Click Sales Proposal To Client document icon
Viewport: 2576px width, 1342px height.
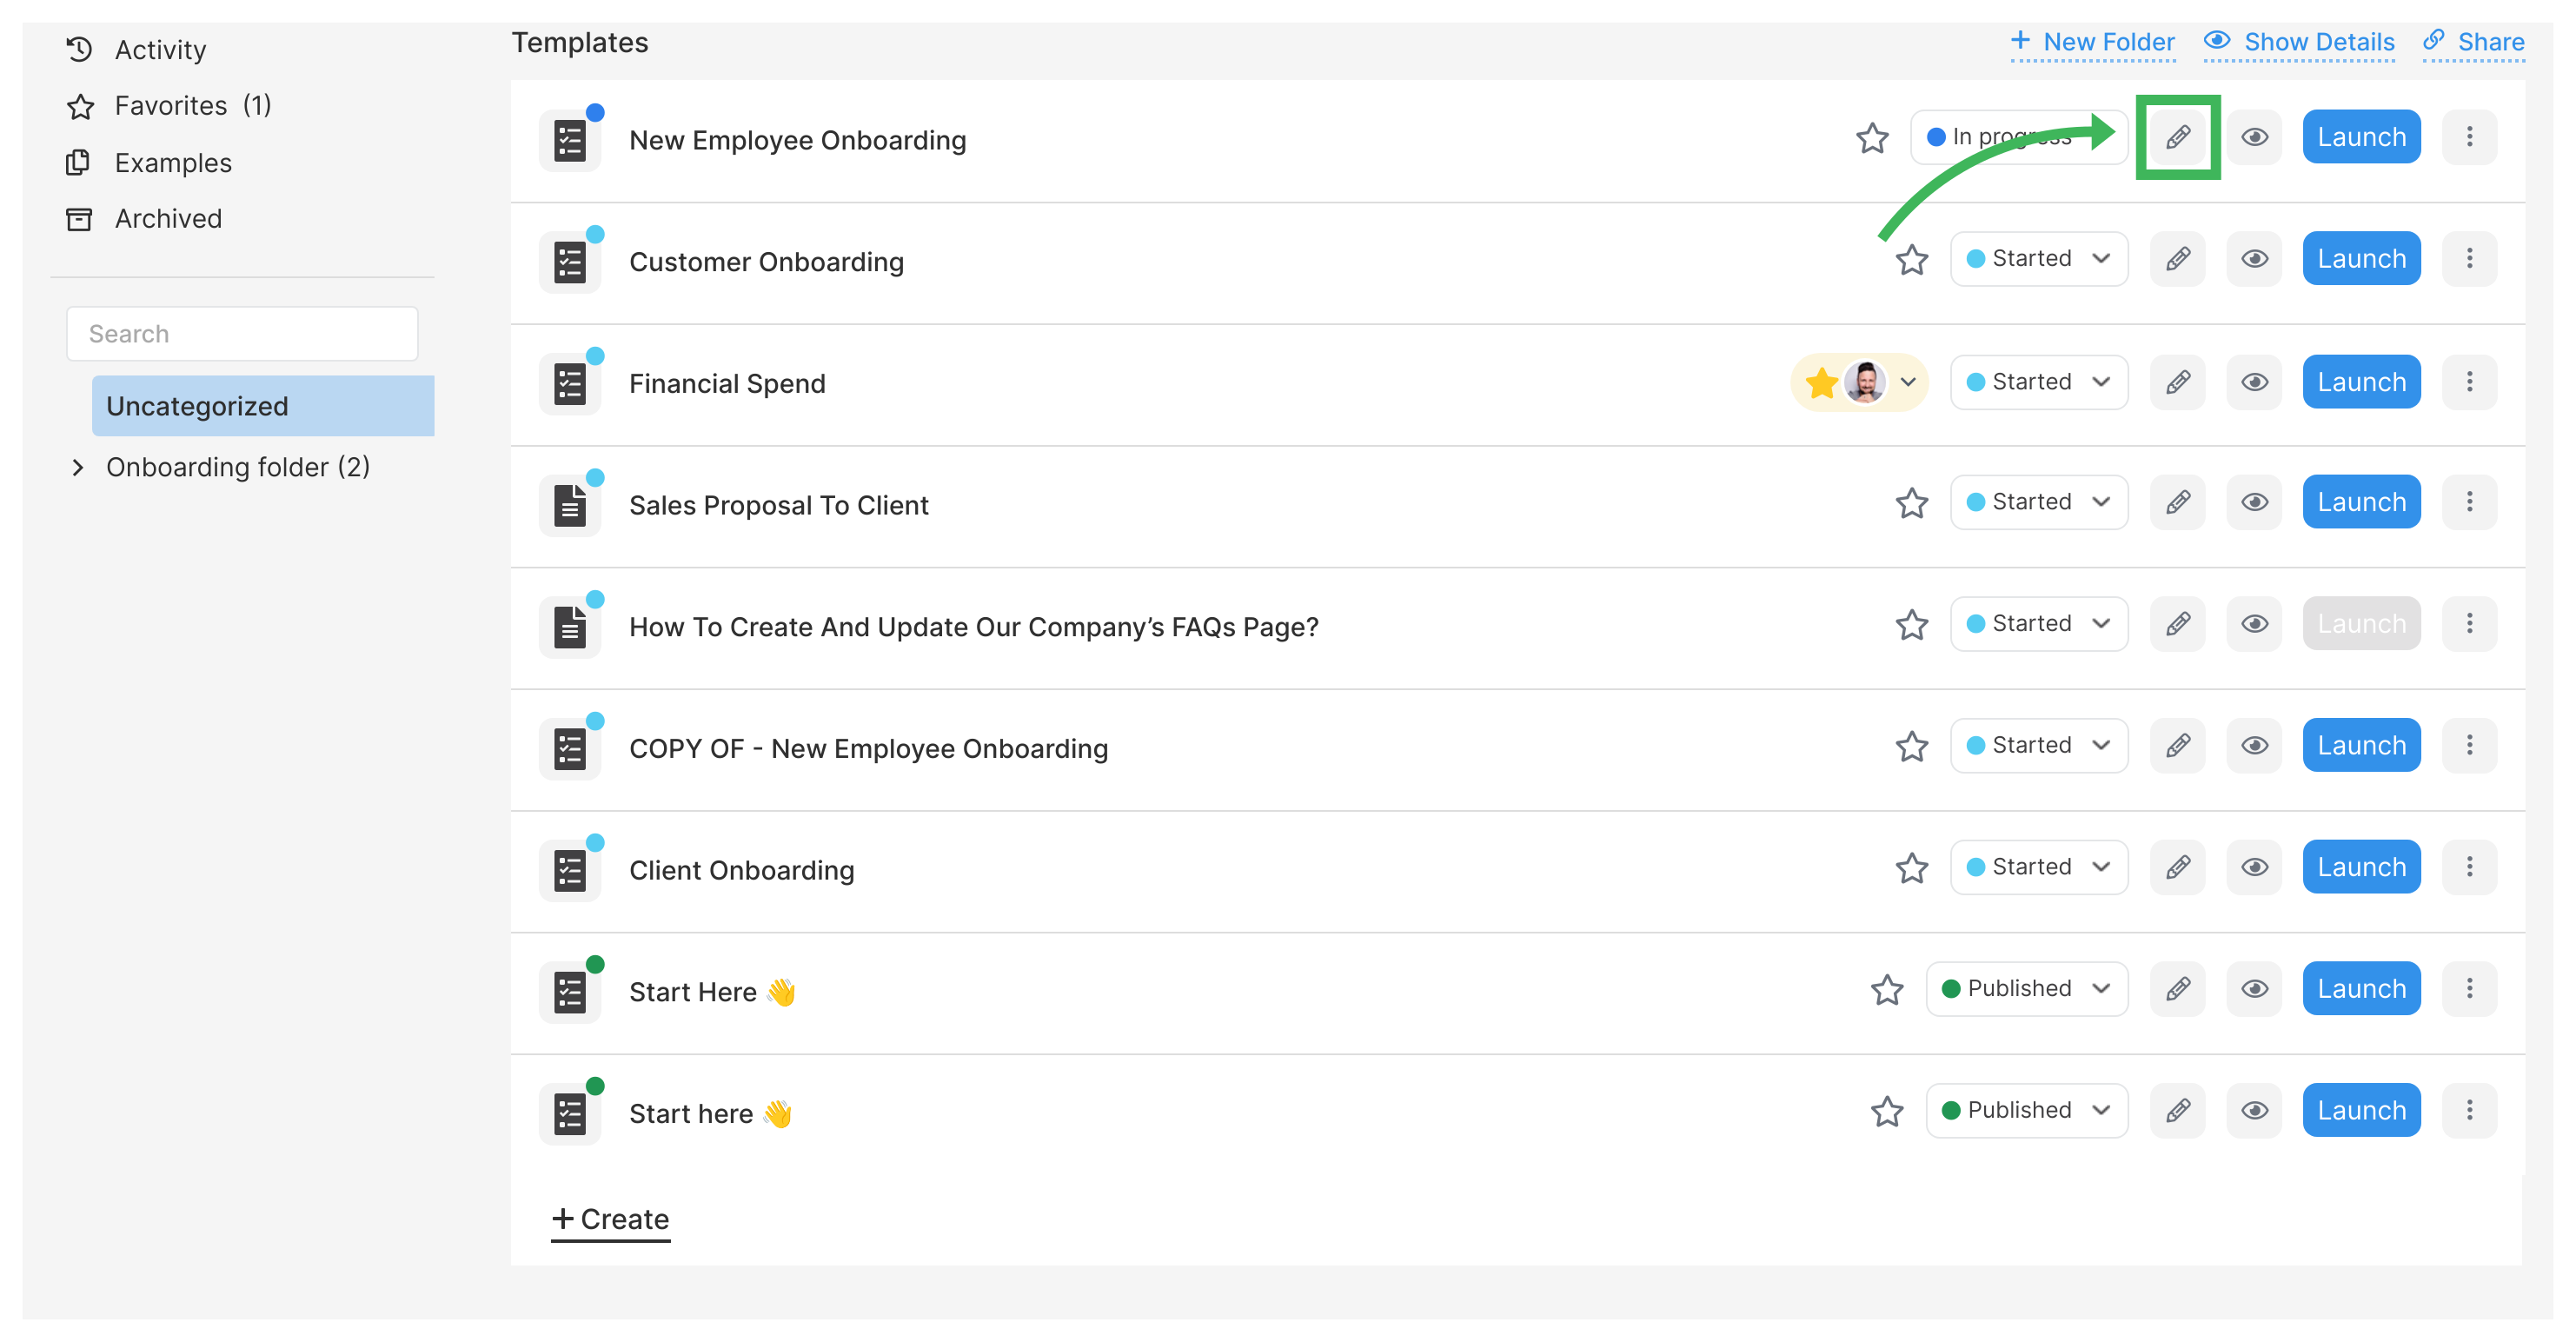coord(570,505)
